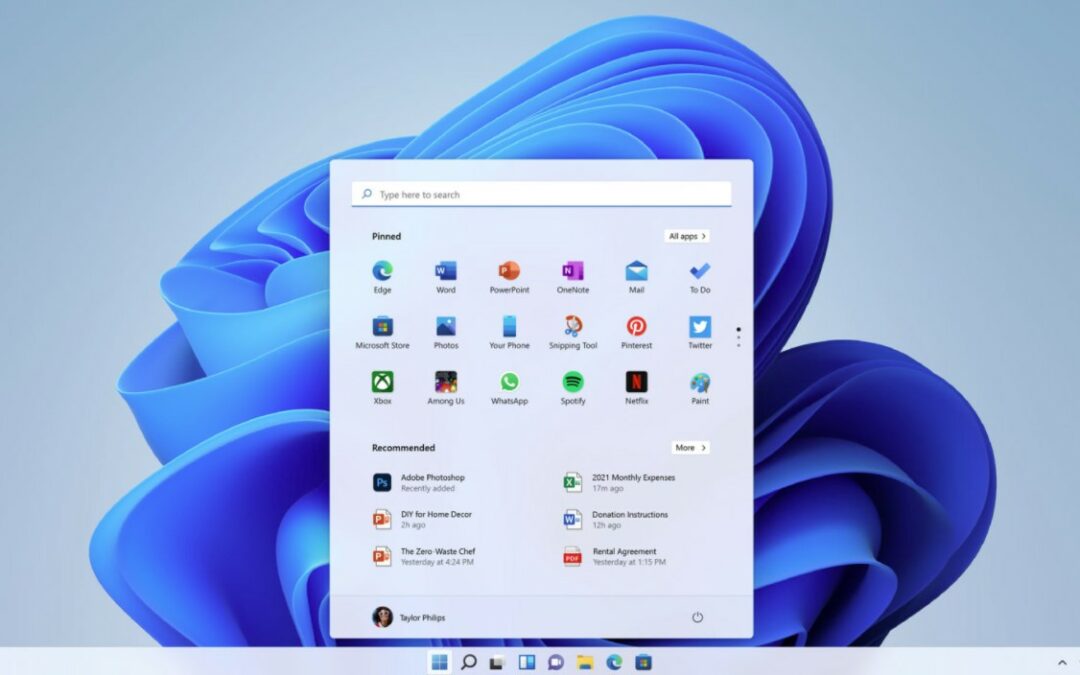Open the Photos app
Screen dimensions: 1080x675
coord(446,327)
